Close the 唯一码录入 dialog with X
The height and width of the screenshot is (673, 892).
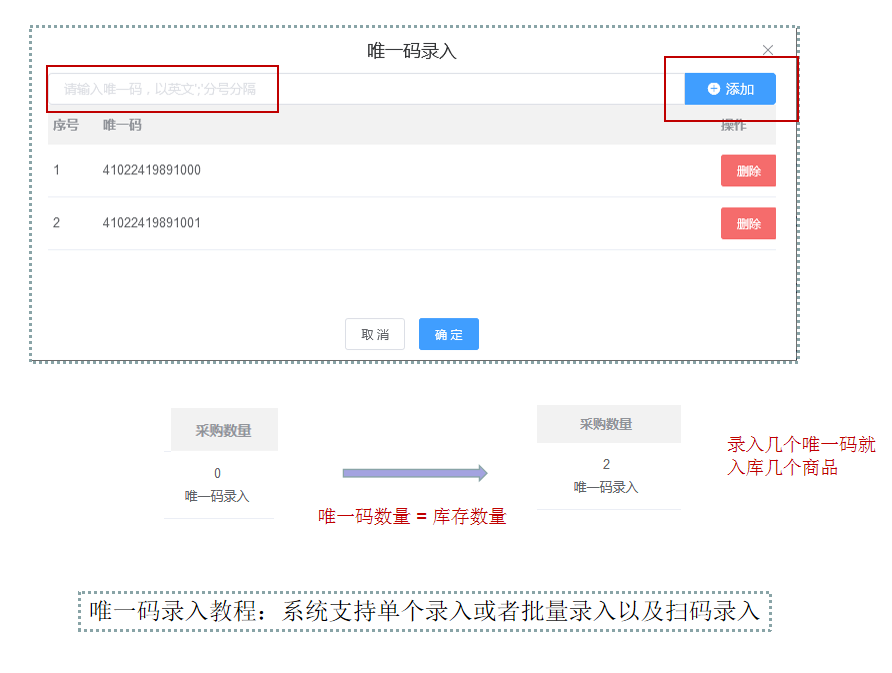(x=767, y=50)
